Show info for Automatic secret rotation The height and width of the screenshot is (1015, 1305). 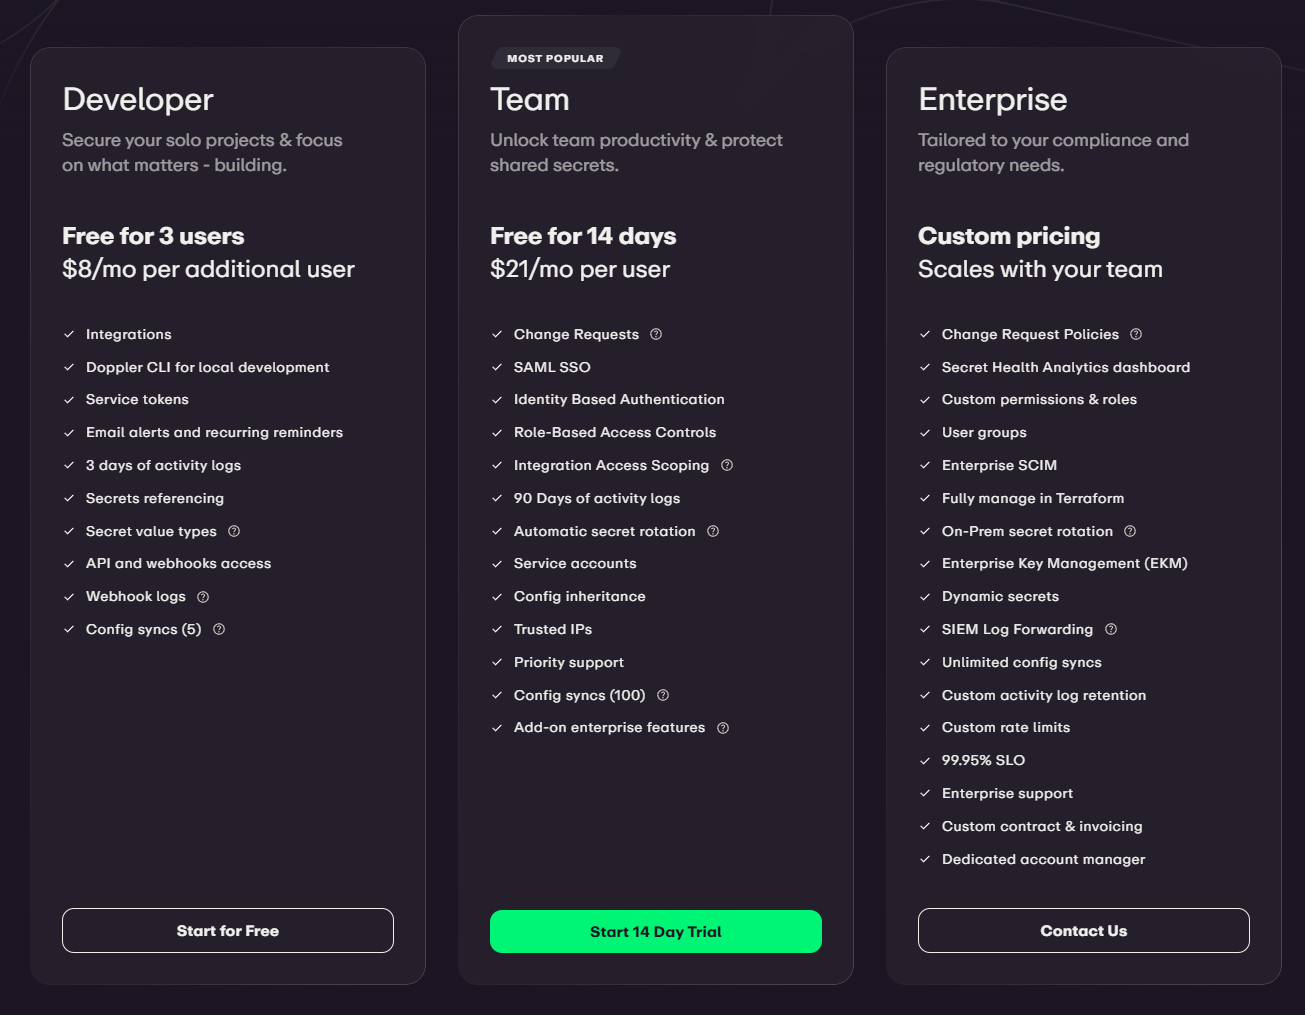713,531
